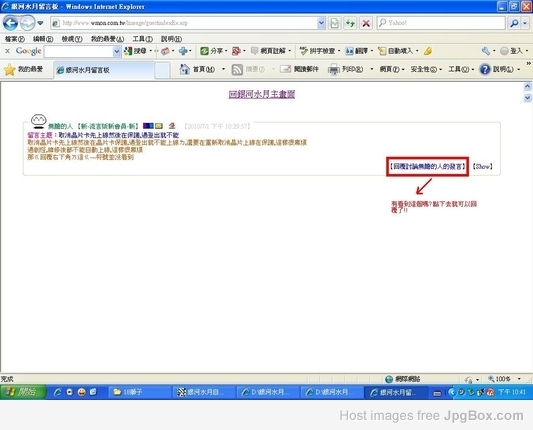
Task: Click the Favorites star icon
Action: pyautogui.click(x=10, y=69)
